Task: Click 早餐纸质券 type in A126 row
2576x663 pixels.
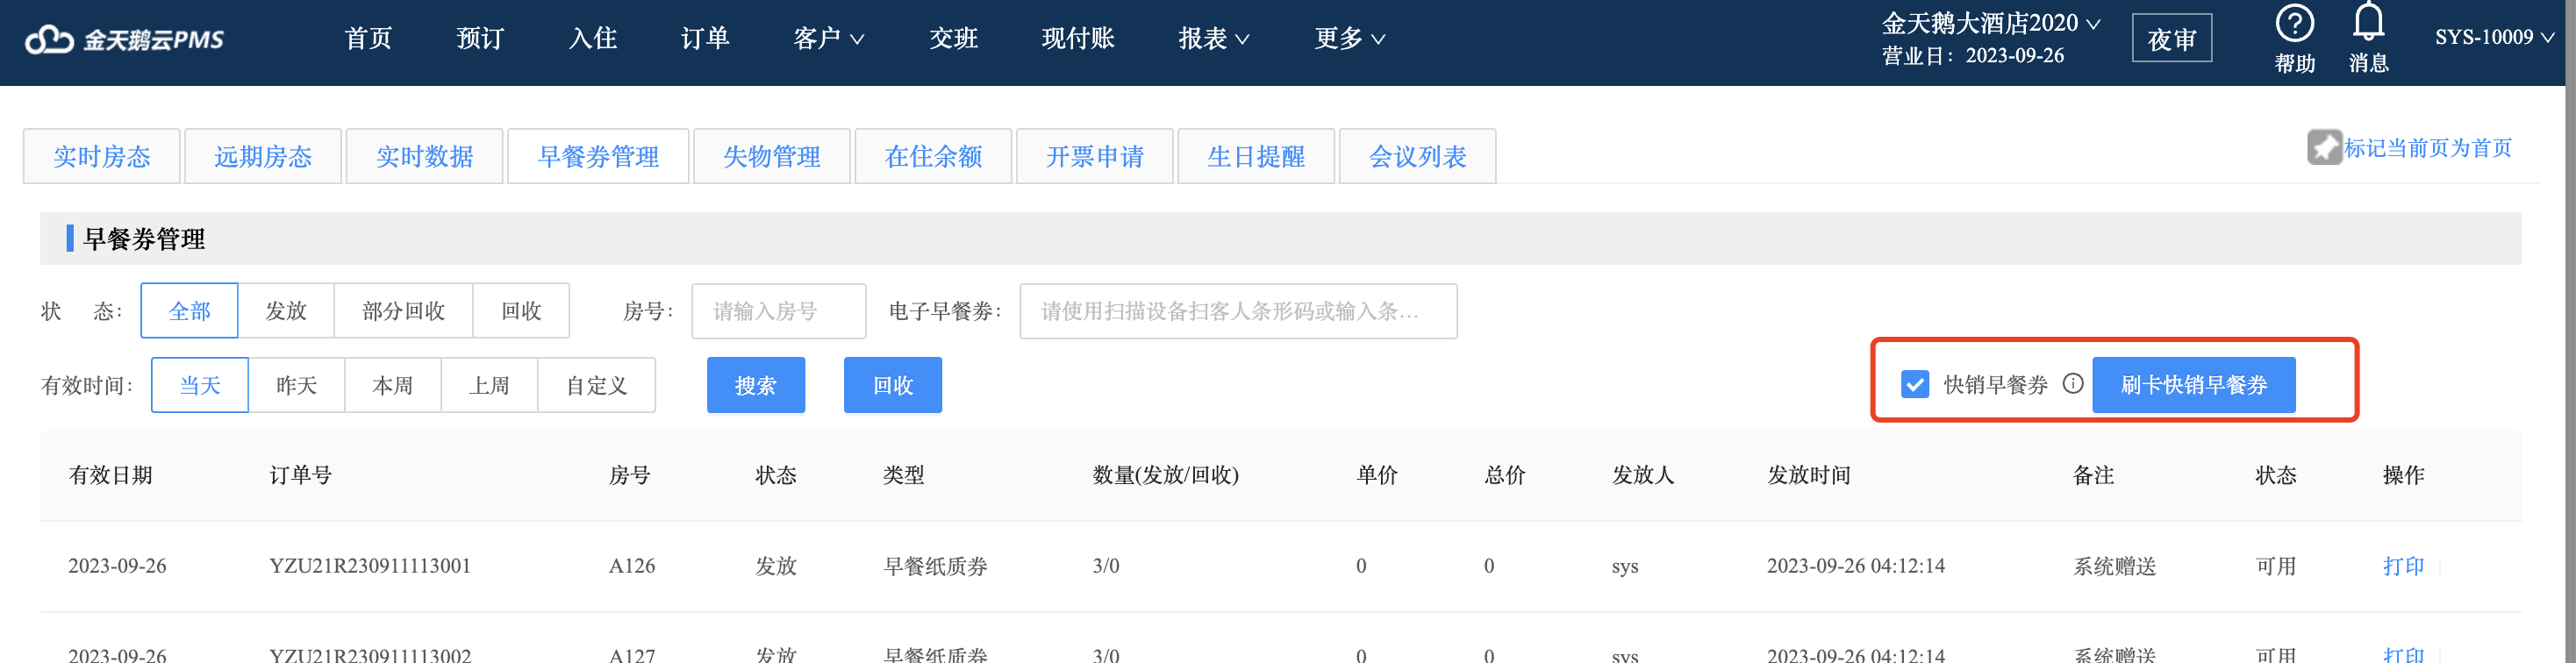Action: pyautogui.click(x=935, y=566)
